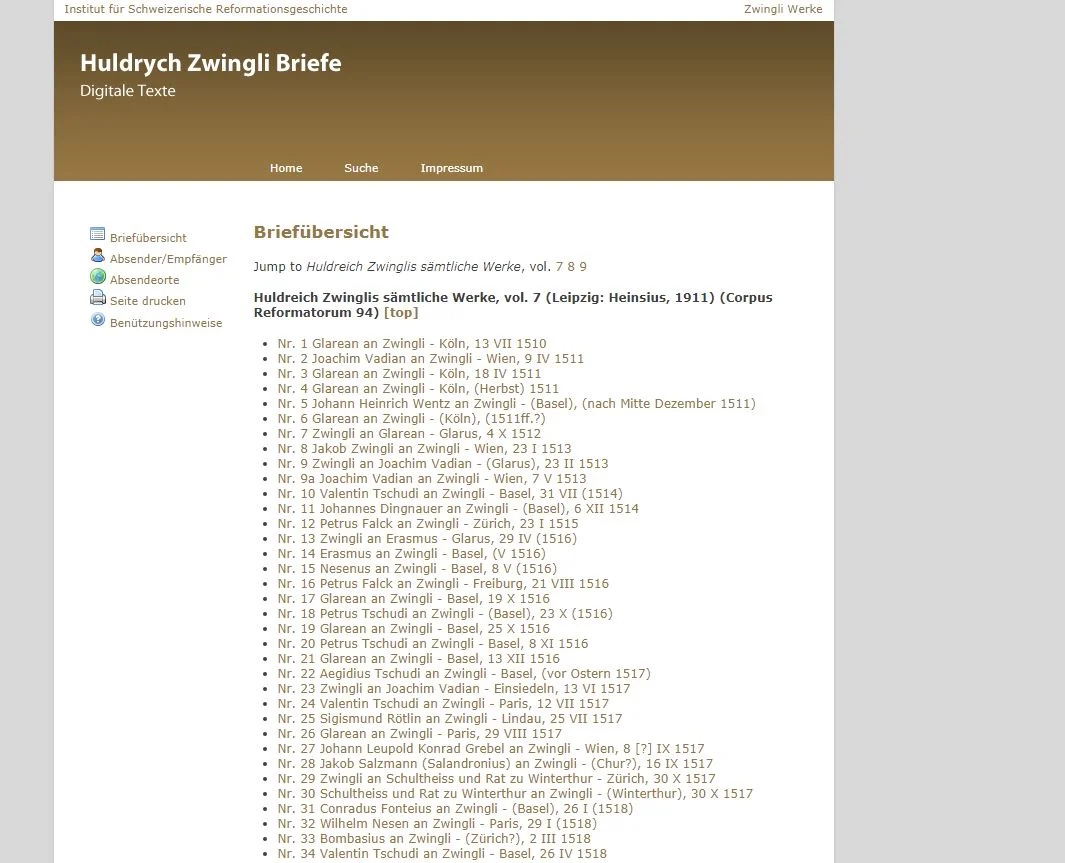
Task: Open letter Nr. 13 Zwingli an Erasmus
Action: point(427,539)
